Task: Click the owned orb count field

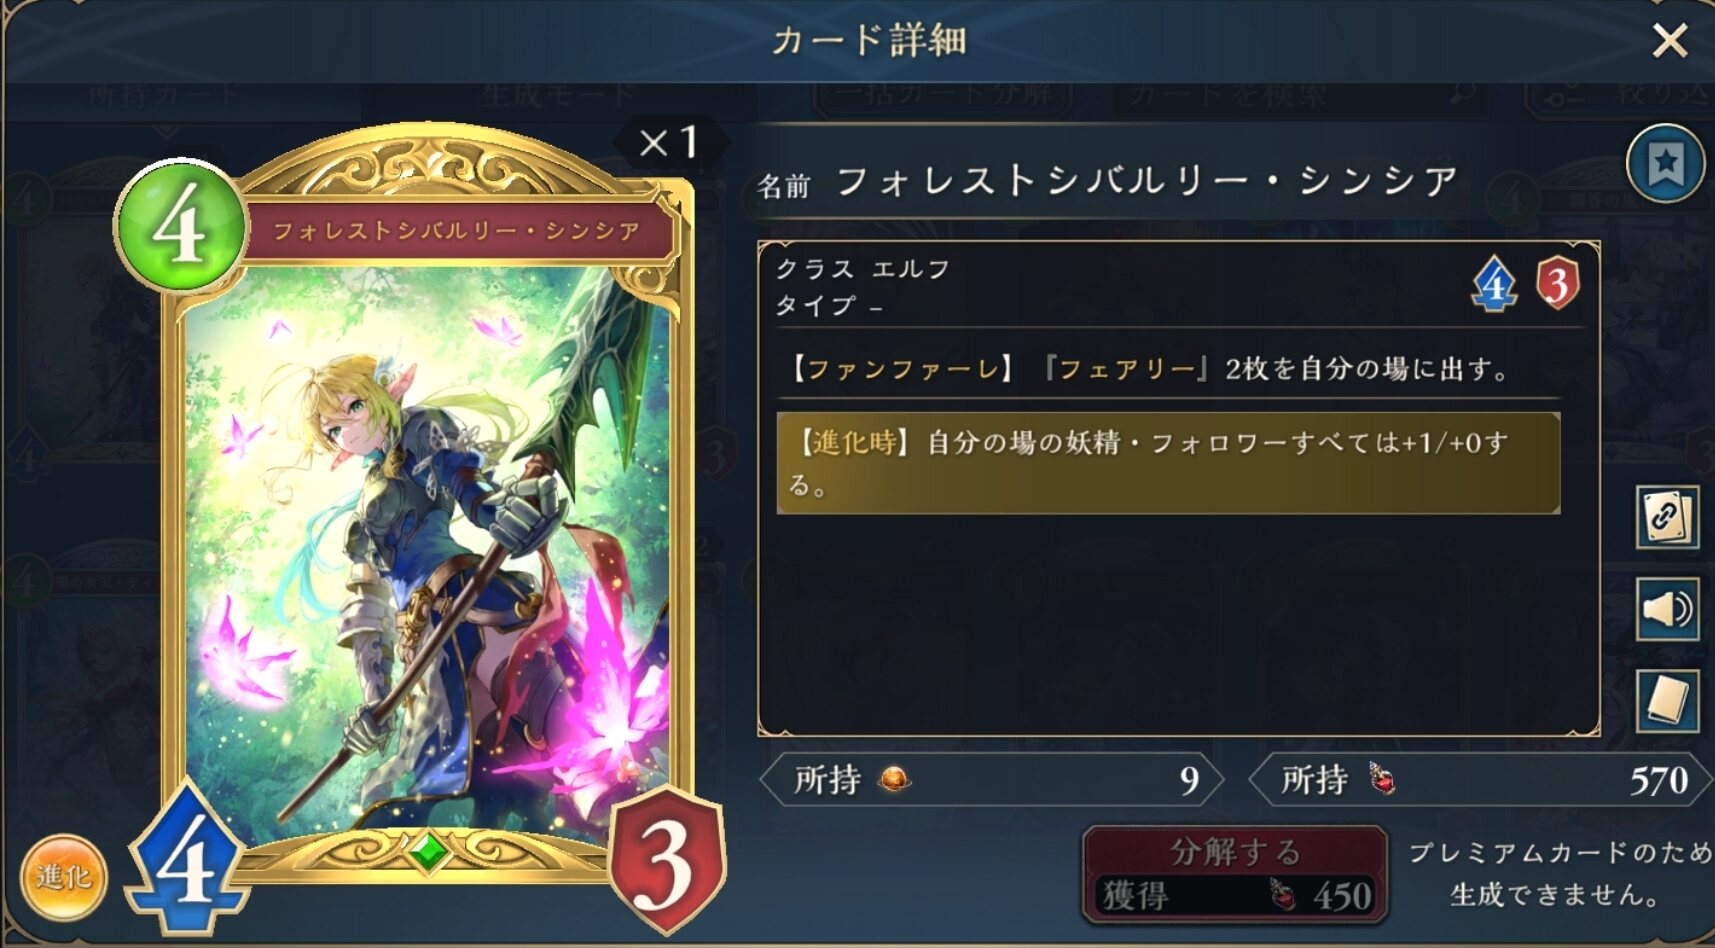Action: point(992,780)
